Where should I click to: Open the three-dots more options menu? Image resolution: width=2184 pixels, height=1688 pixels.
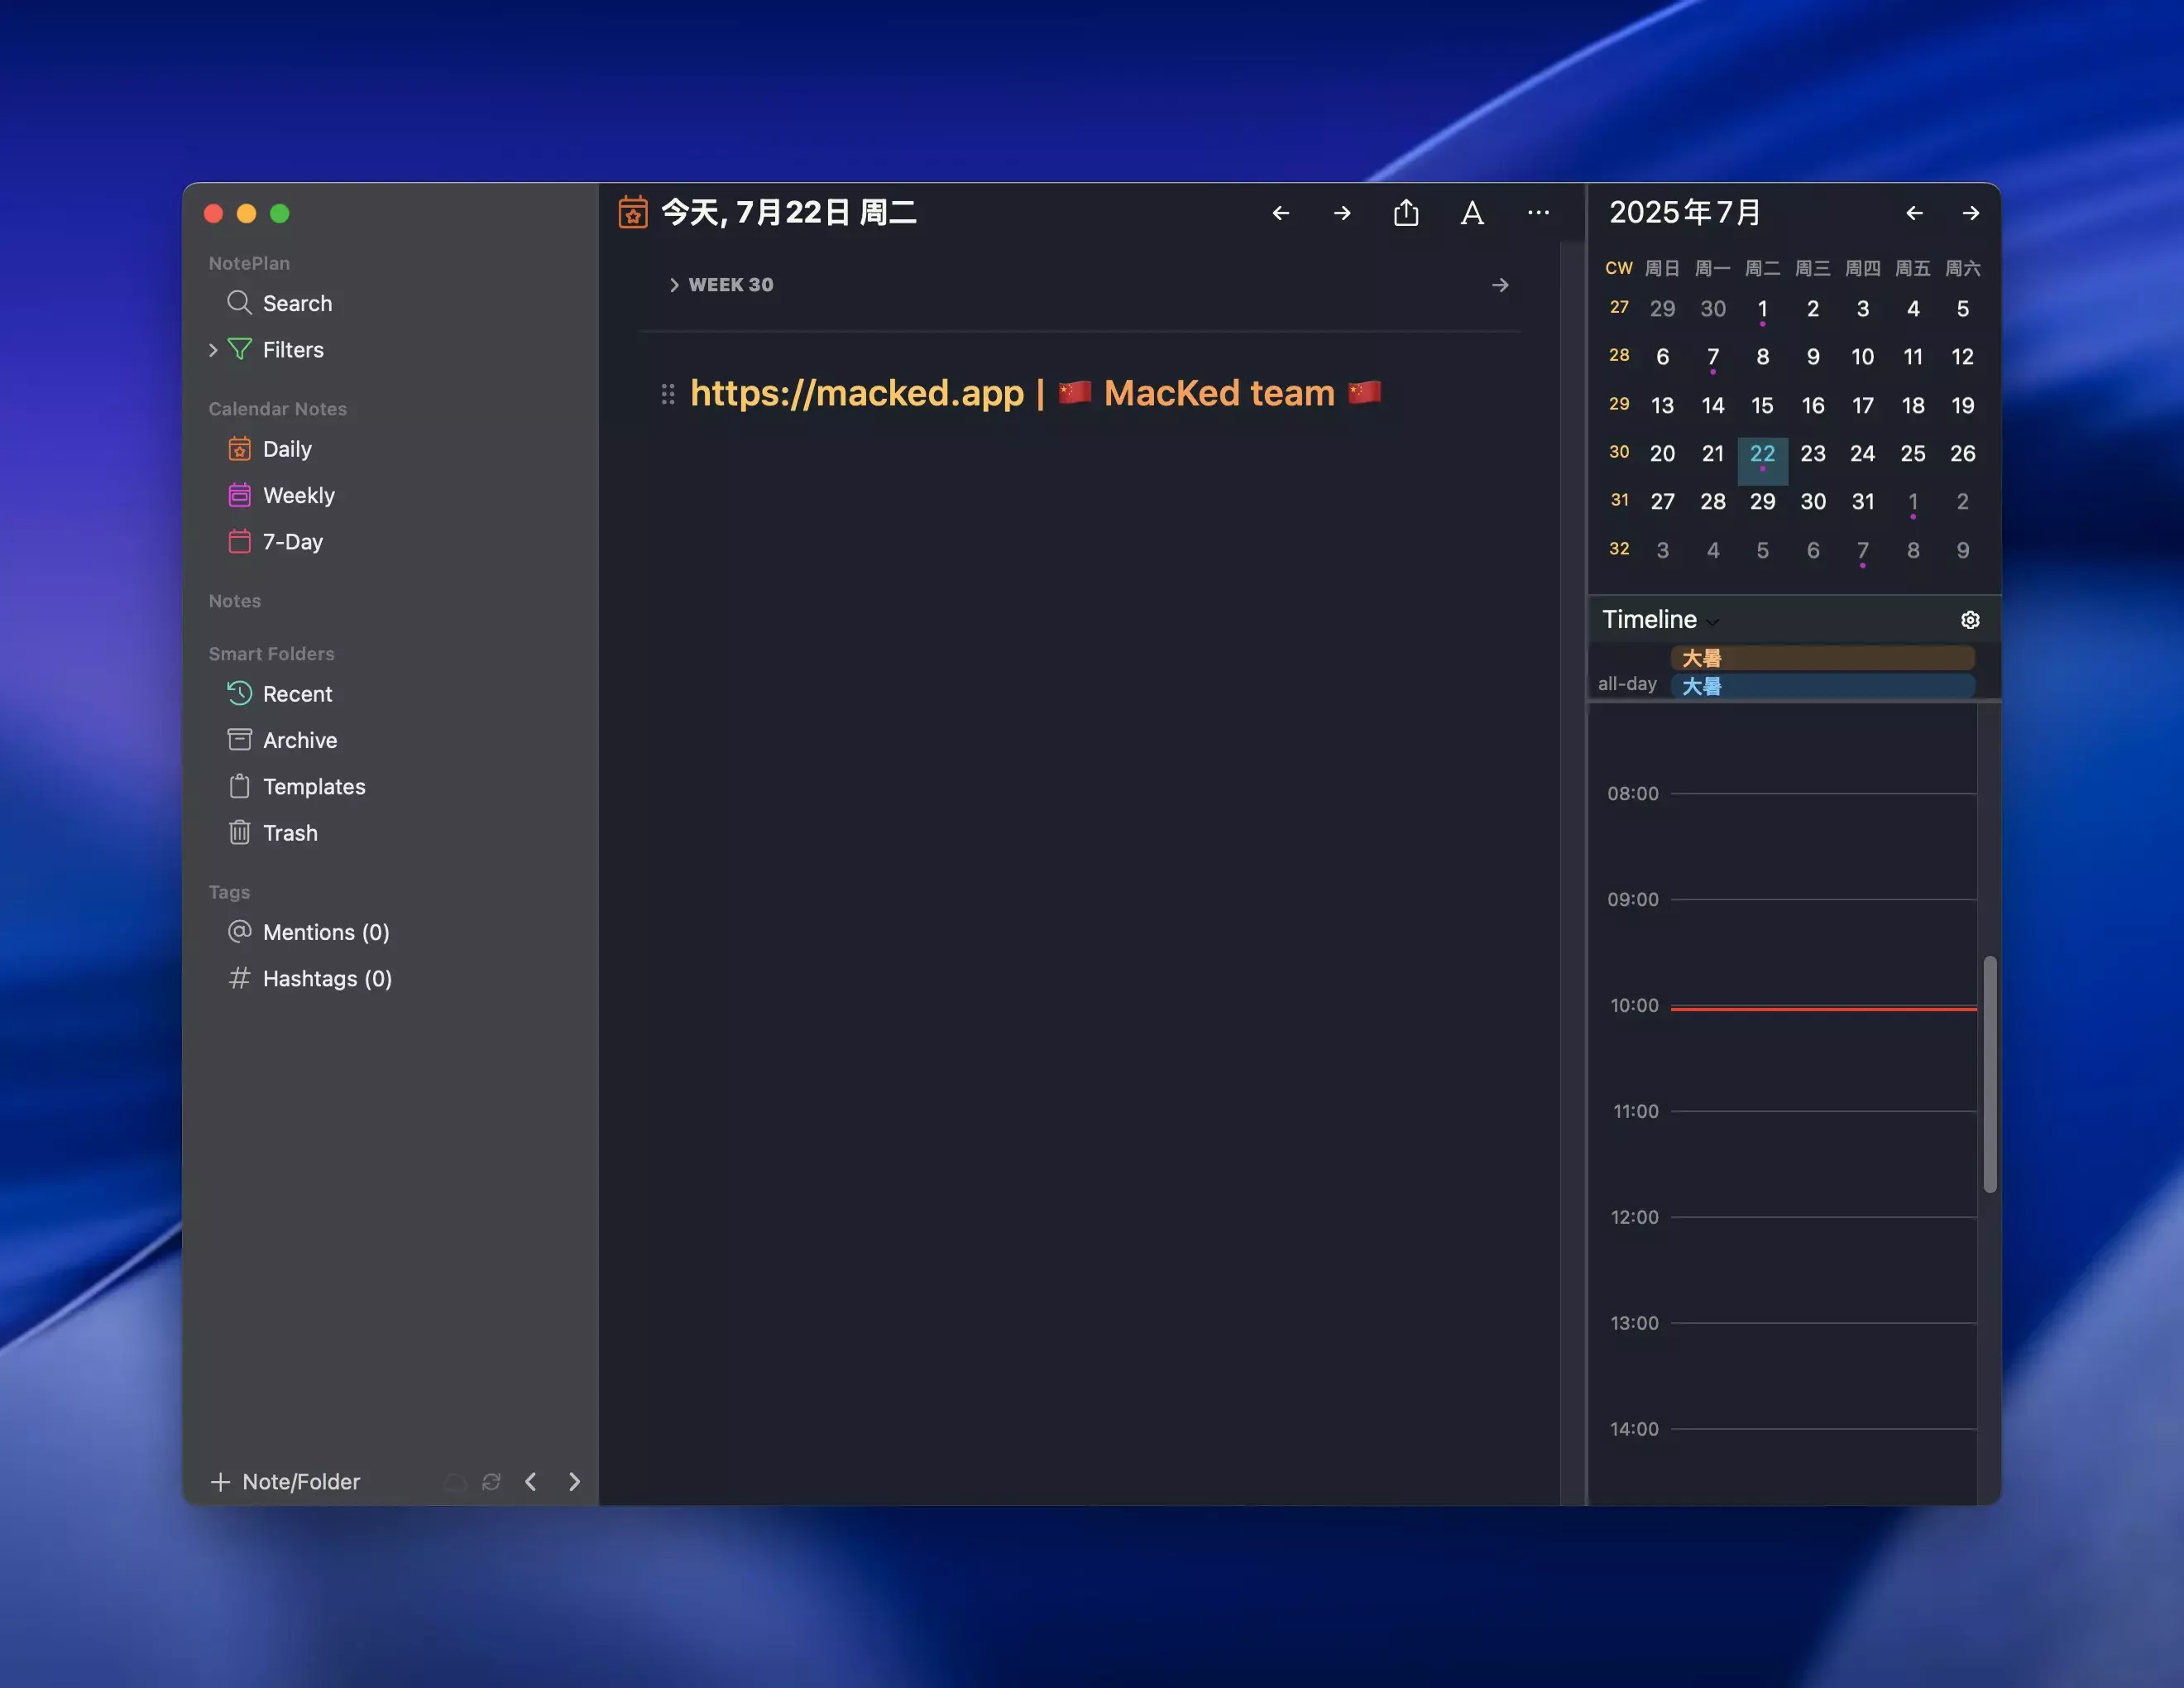(x=1538, y=213)
